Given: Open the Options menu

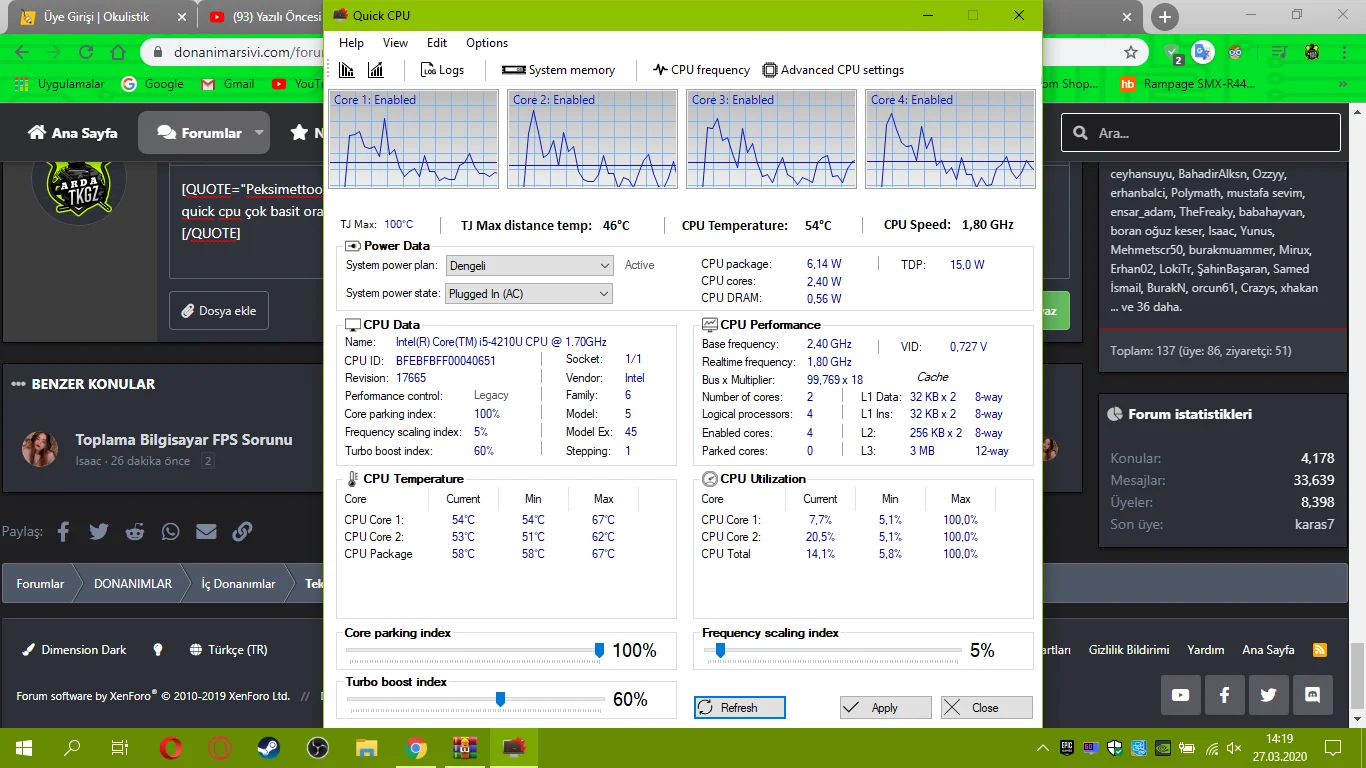Looking at the screenshot, I should click(487, 43).
